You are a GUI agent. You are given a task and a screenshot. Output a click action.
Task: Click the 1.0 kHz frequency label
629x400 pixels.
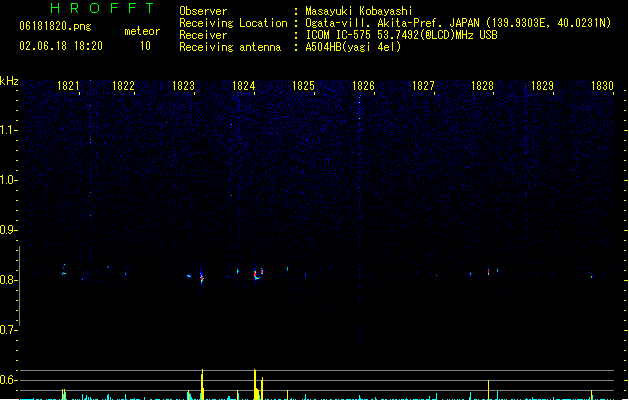pyautogui.click(x=8, y=180)
